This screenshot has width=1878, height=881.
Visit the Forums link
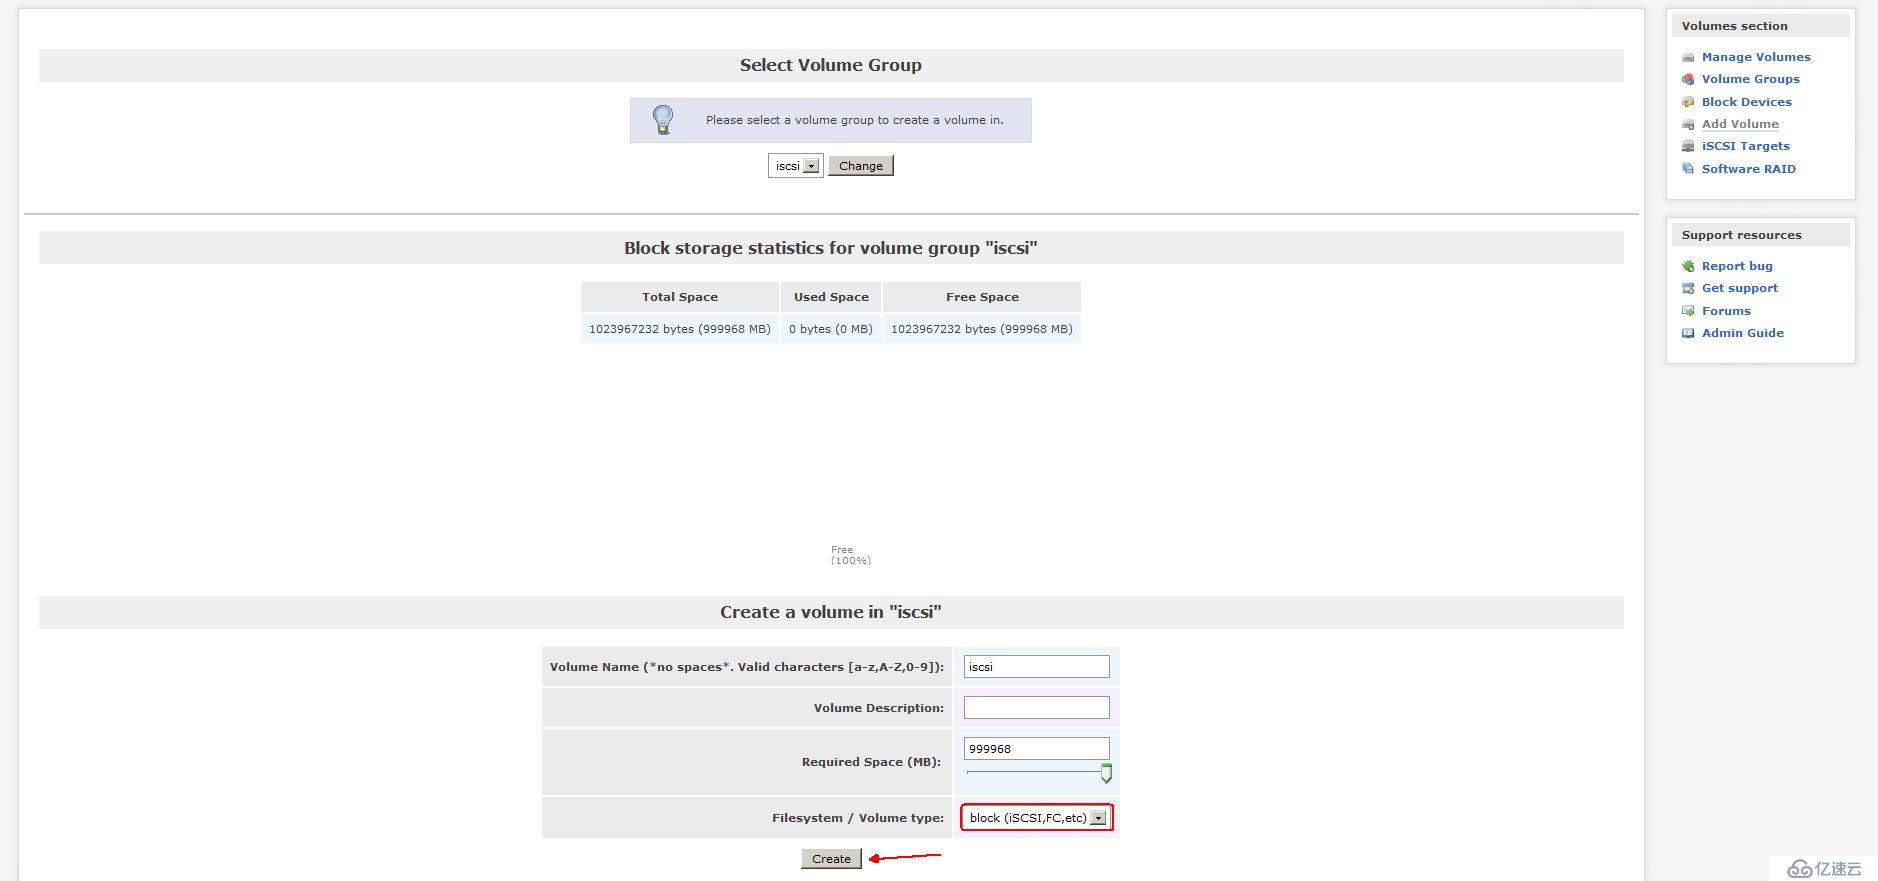click(x=1726, y=311)
